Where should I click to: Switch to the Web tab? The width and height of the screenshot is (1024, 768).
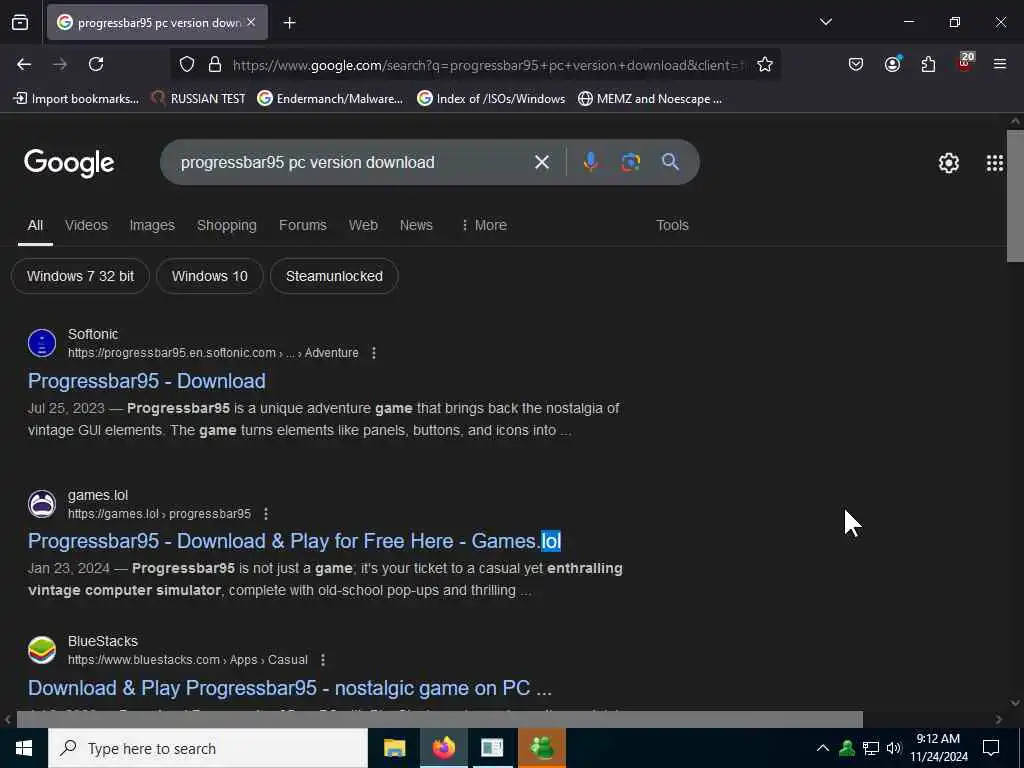363,225
